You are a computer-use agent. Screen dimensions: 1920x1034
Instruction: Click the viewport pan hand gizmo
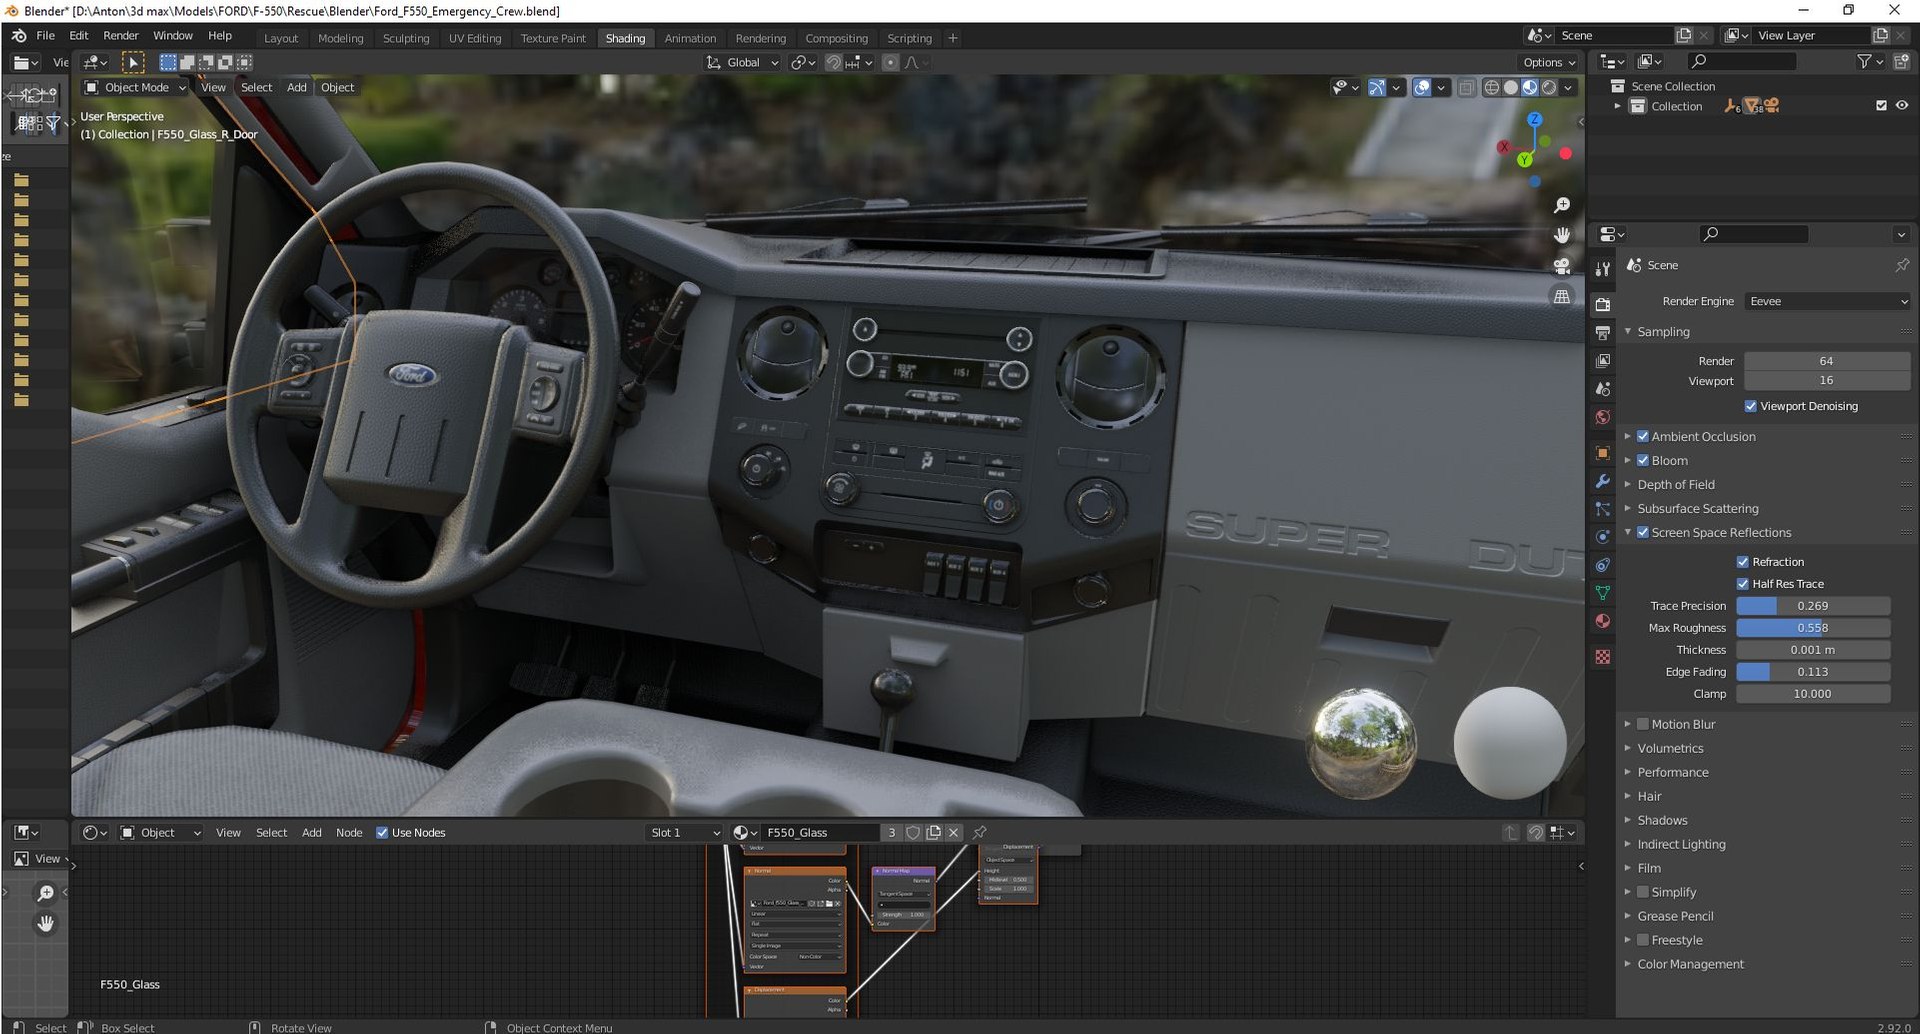coord(1562,235)
